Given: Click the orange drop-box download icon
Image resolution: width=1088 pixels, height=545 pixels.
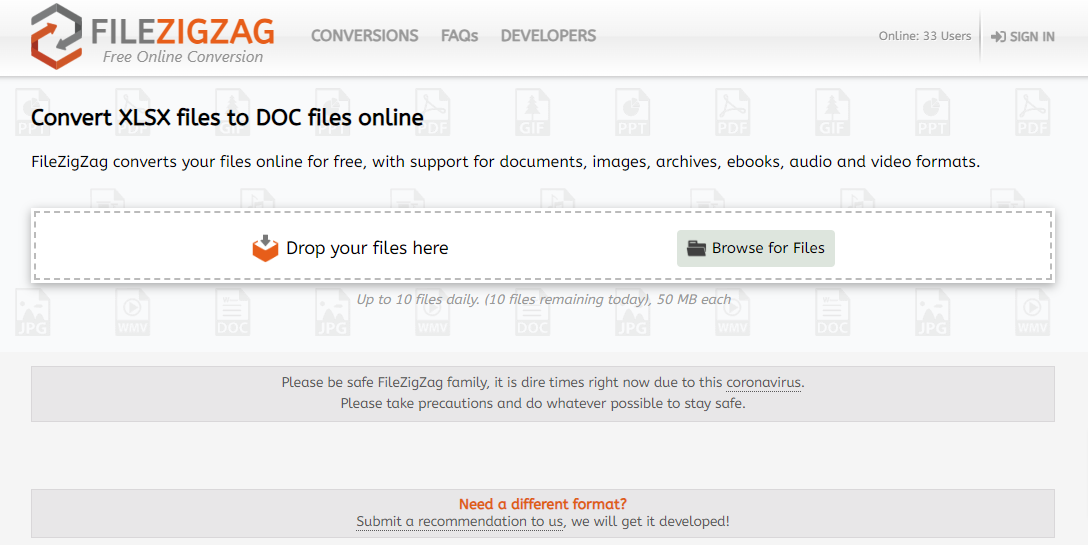Looking at the screenshot, I should [265, 248].
